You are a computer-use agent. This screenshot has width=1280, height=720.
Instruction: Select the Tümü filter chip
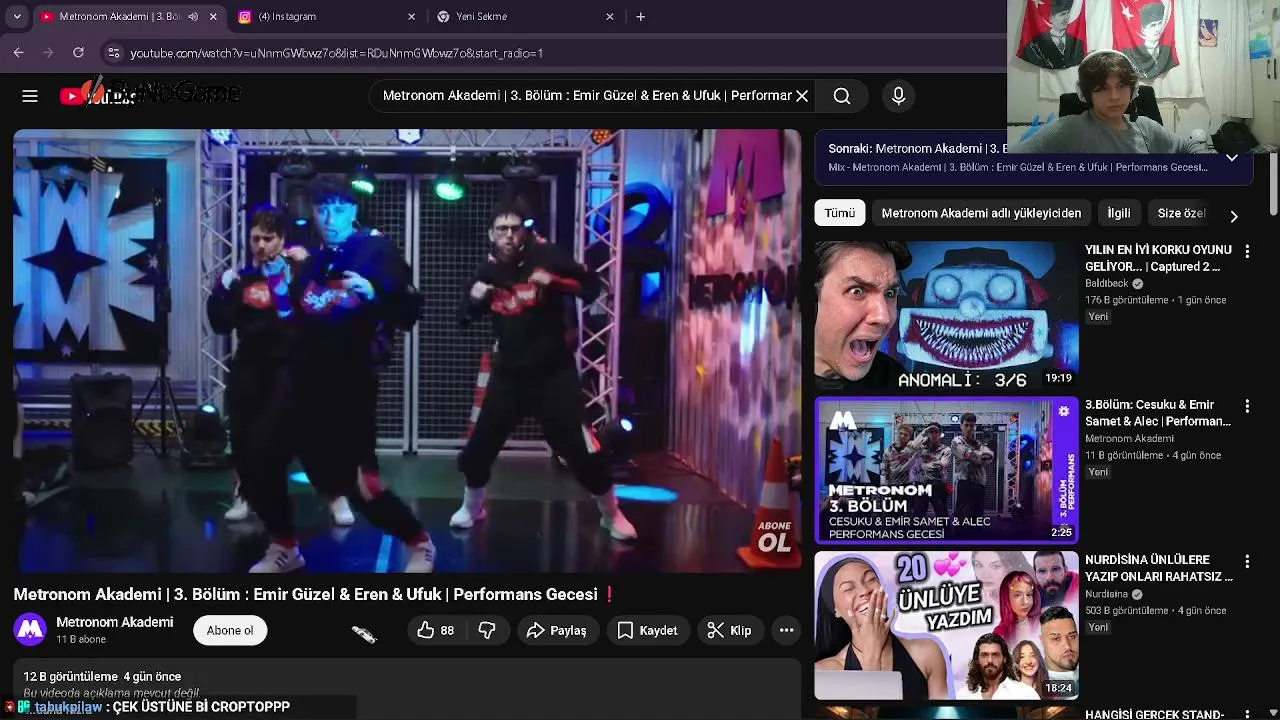coord(840,213)
